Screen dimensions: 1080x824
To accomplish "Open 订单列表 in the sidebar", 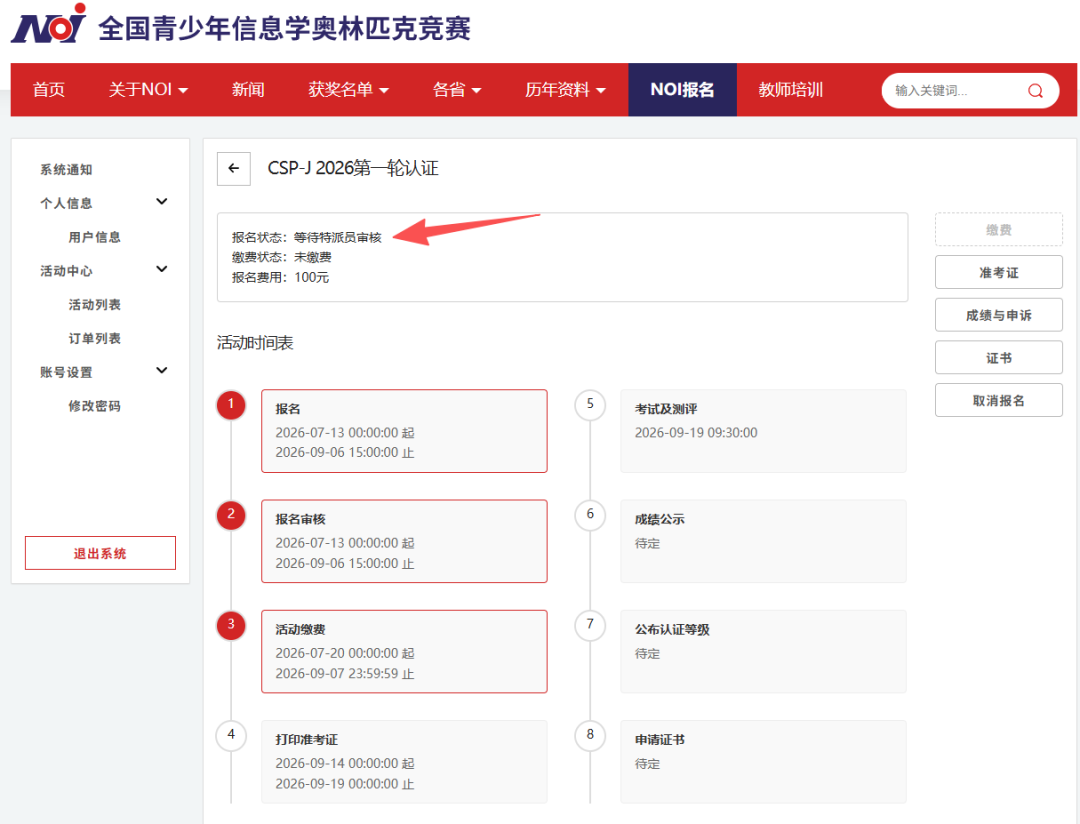I will [94, 338].
